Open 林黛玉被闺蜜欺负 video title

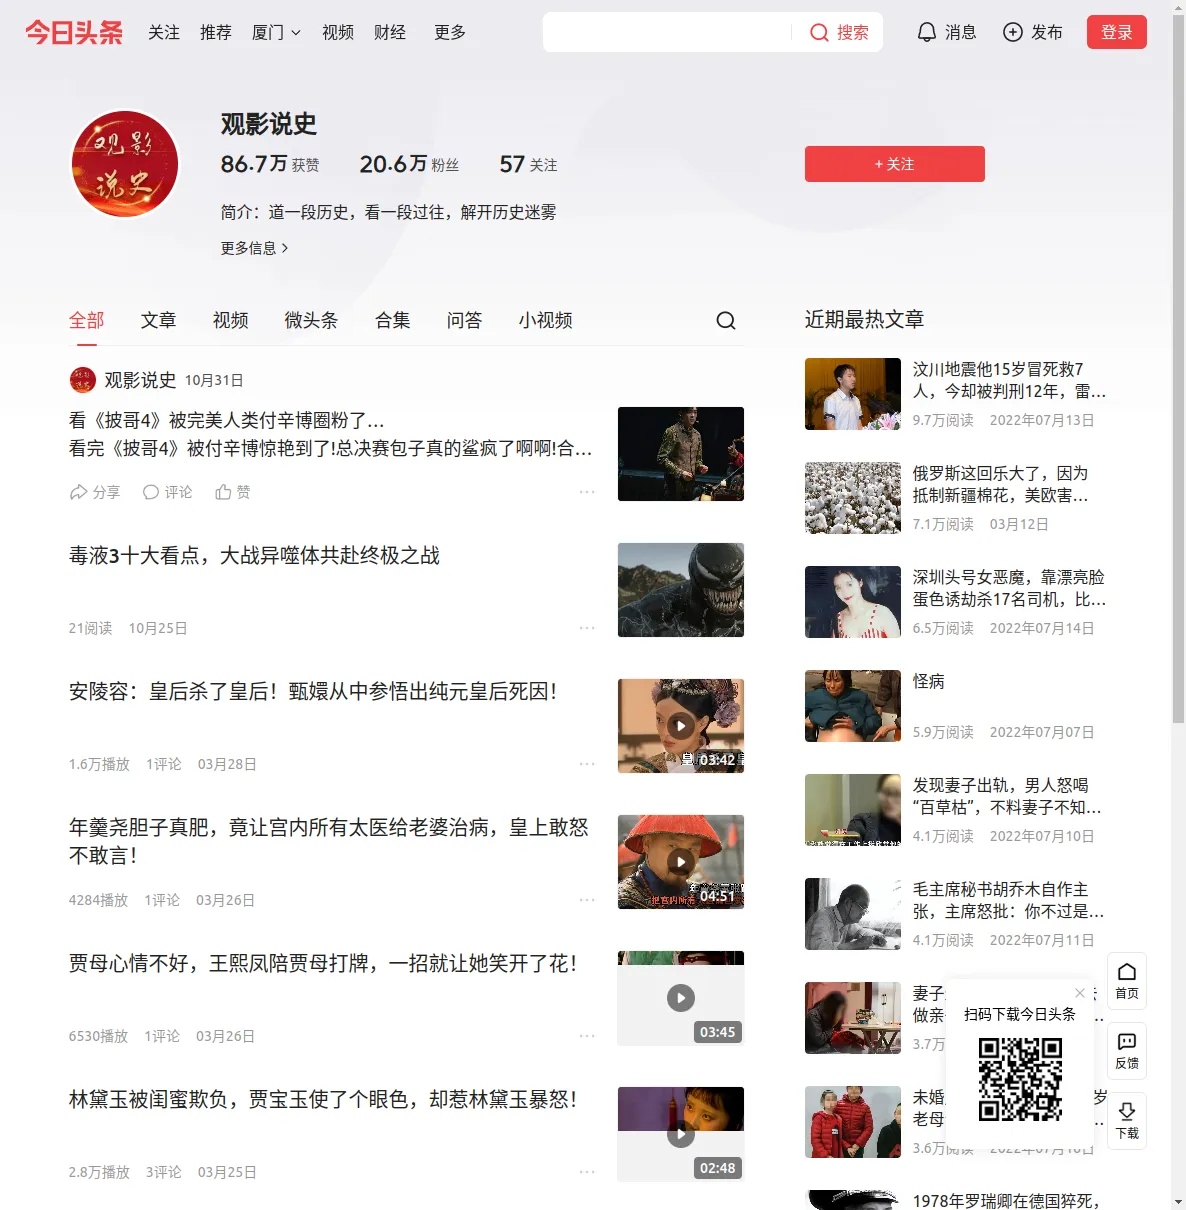pos(323,1100)
